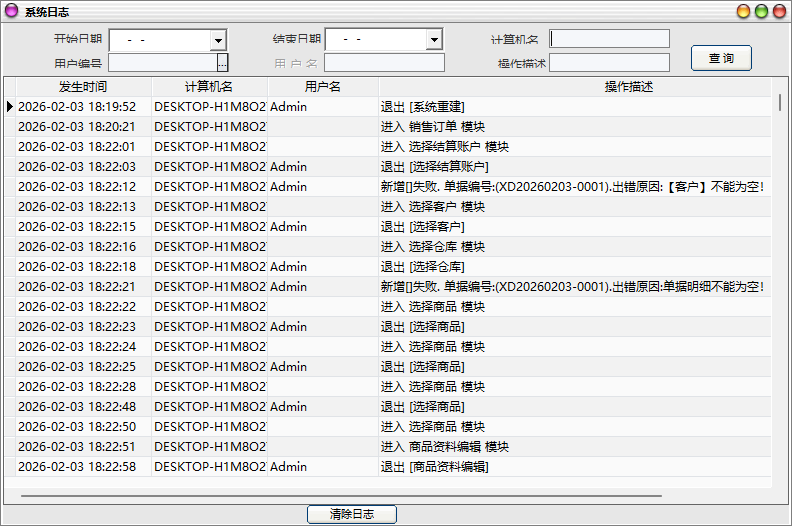Screen dimensions: 792x526
Task: Click the 操作描述 column header
Action: pyautogui.click(x=628, y=87)
